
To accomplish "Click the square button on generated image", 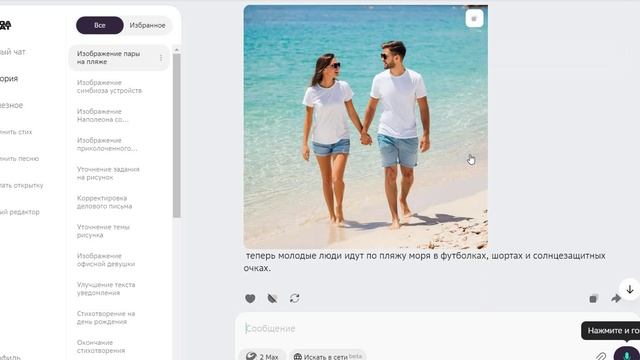I will (474, 19).
